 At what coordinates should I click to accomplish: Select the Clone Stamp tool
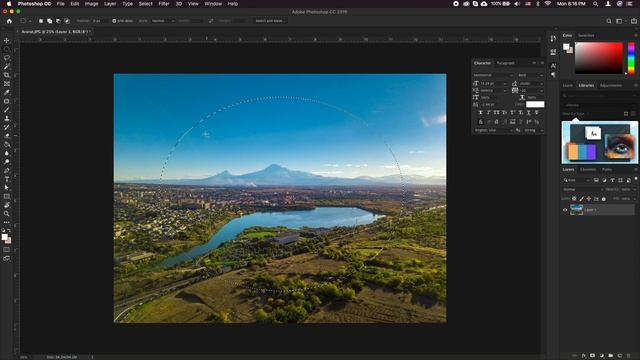click(x=7, y=118)
